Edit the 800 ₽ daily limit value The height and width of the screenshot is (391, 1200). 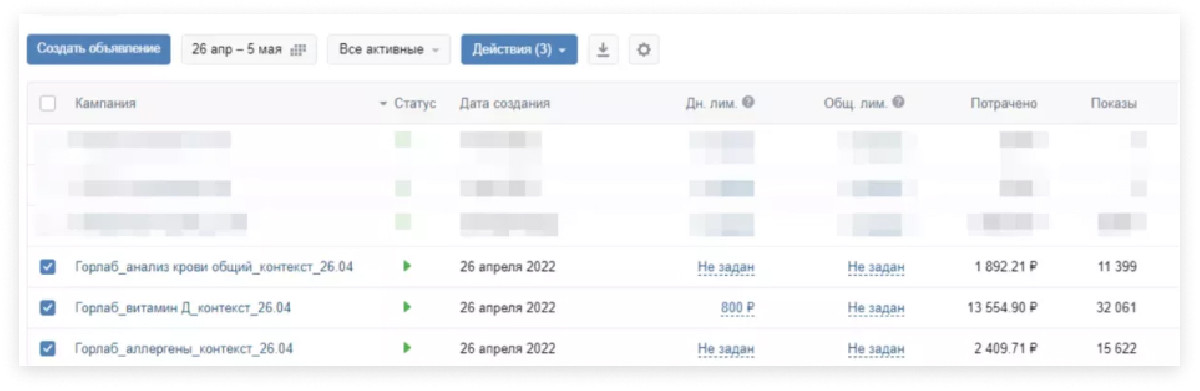pos(737,308)
